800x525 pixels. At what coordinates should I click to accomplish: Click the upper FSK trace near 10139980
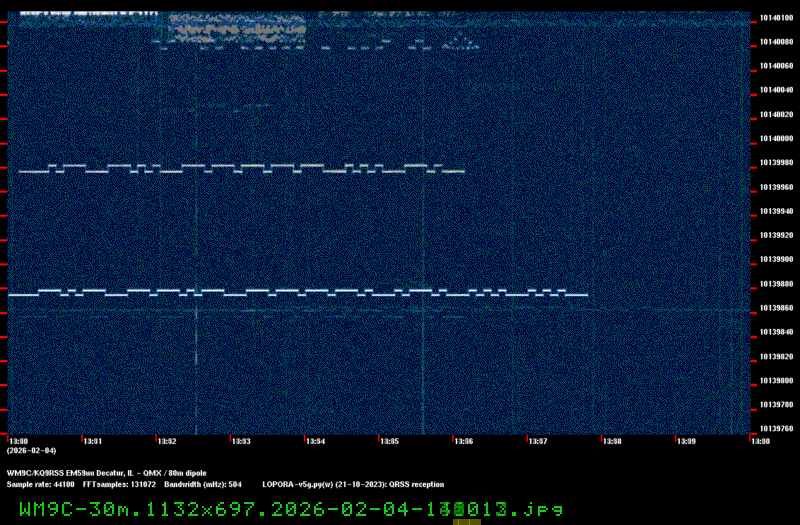(240, 167)
